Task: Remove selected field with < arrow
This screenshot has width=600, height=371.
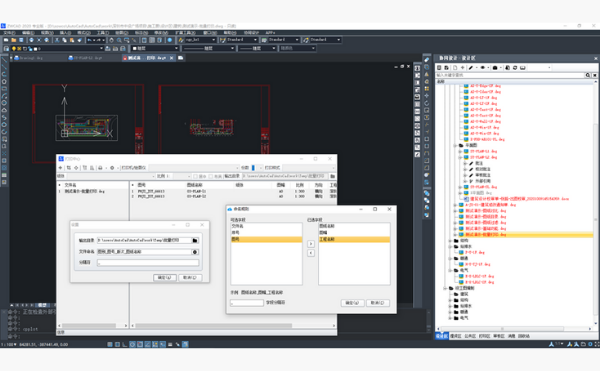Action: (x=311, y=253)
